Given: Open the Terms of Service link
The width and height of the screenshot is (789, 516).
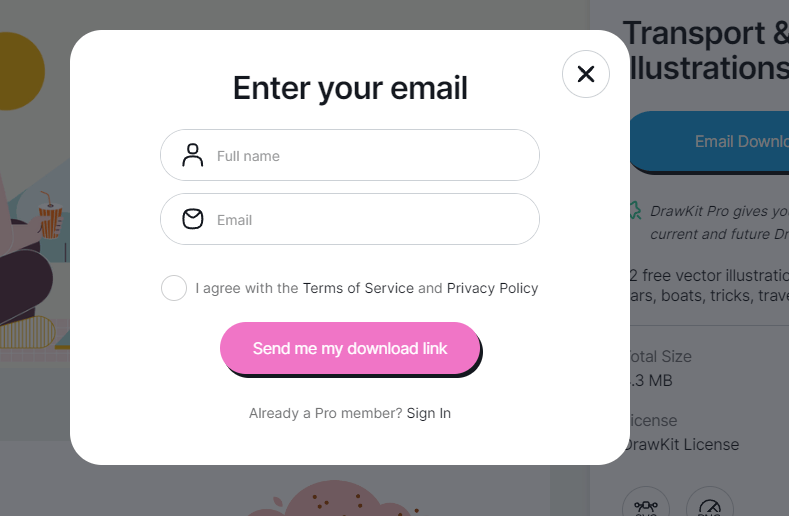Looking at the screenshot, I should click(358, 288).
